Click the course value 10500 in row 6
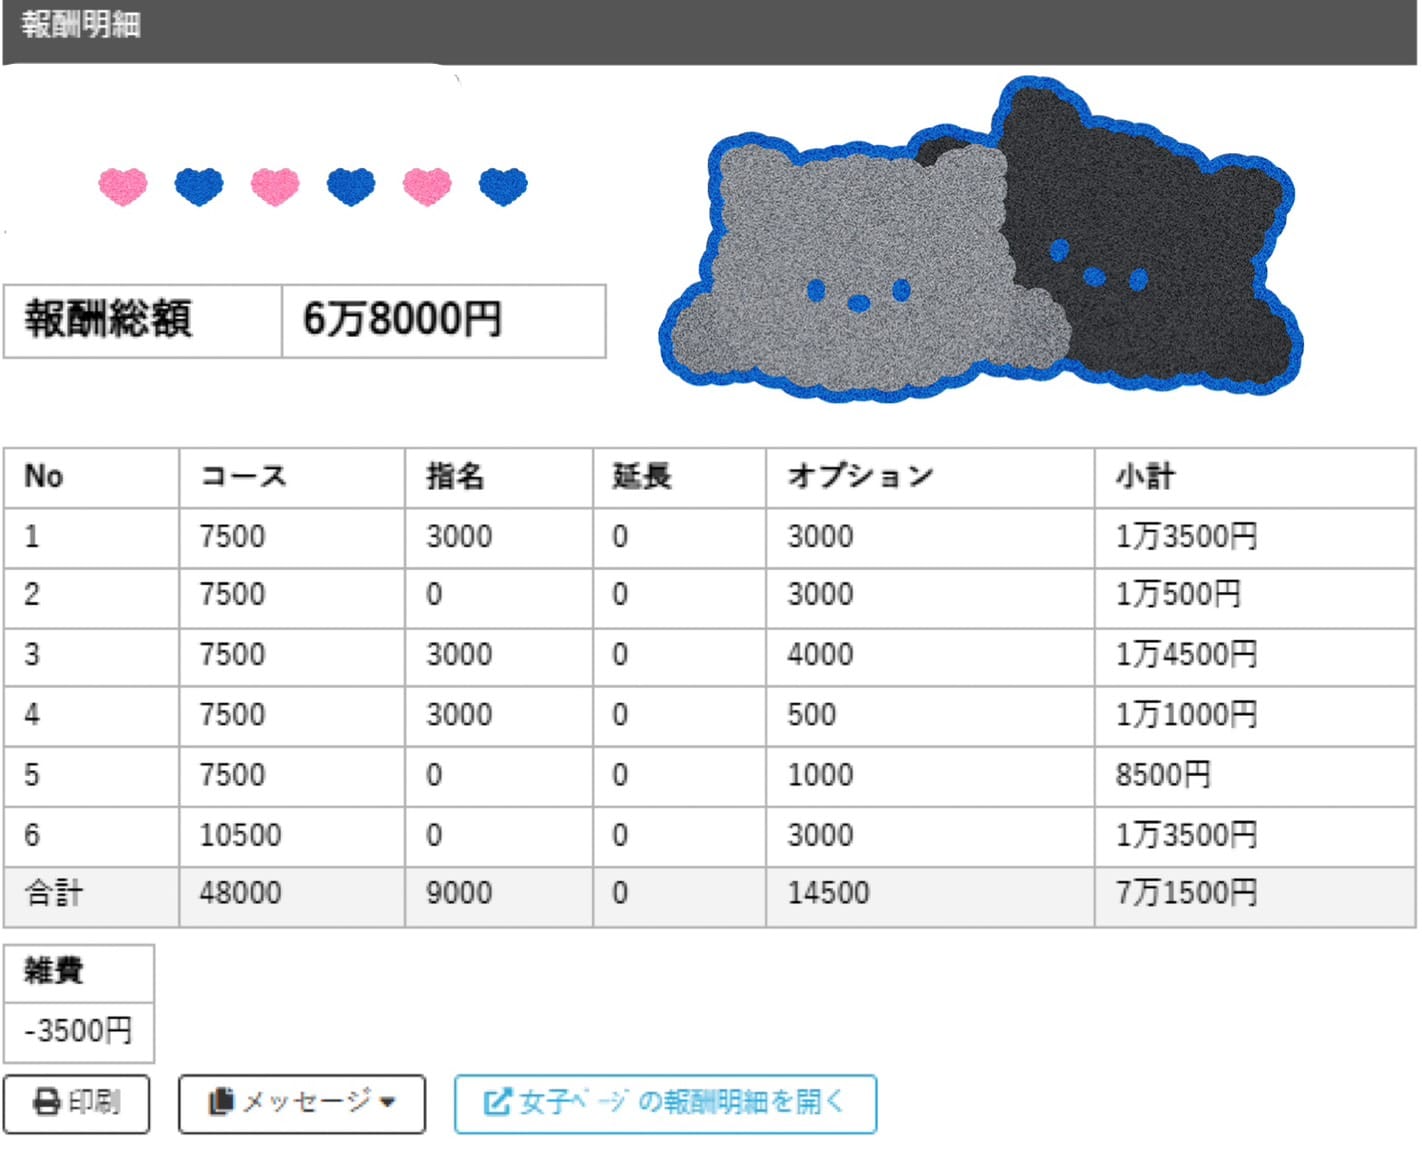1422x1152 pixels. click(x=240, y=835)
